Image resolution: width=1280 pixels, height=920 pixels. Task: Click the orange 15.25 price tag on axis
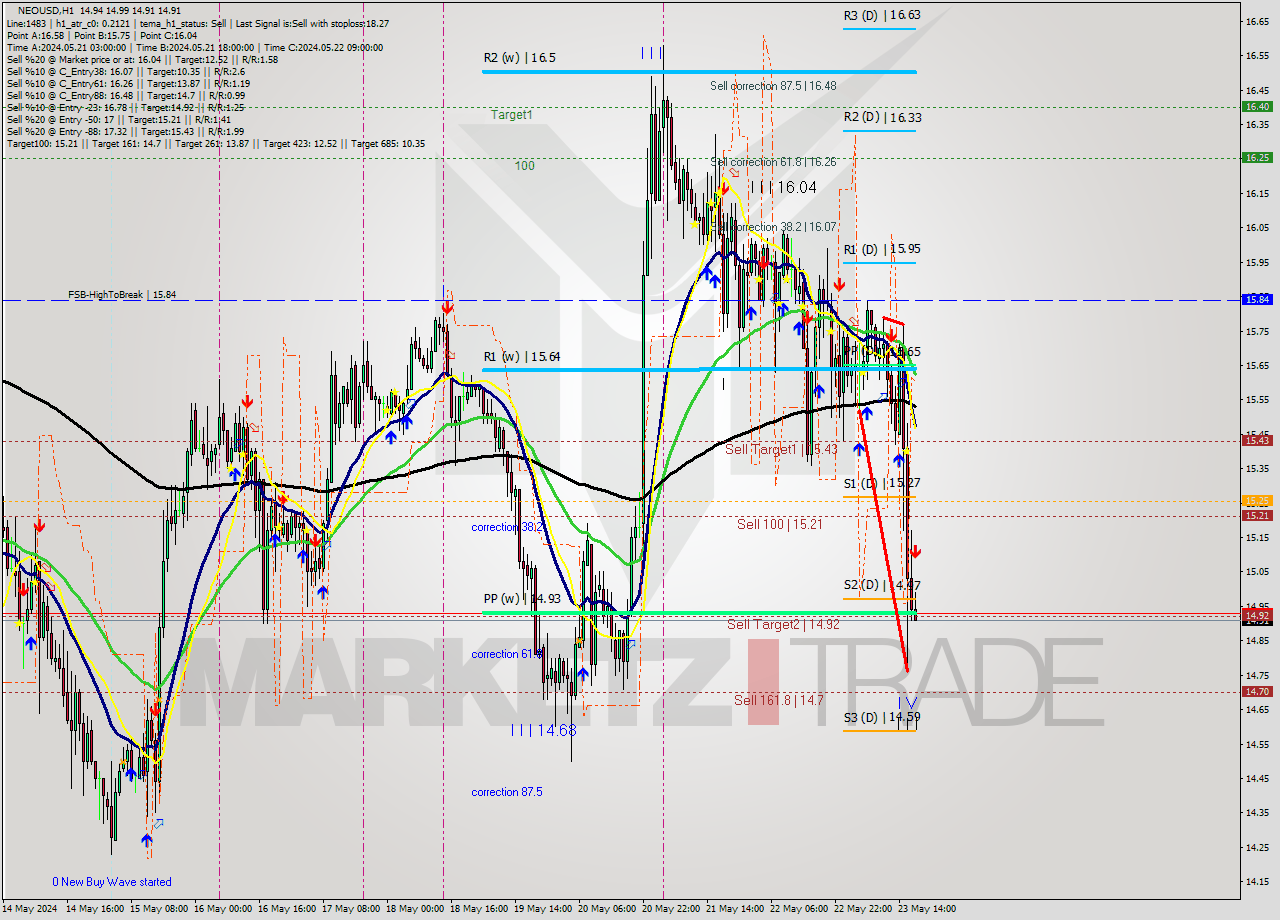(x=1257, y=501)
